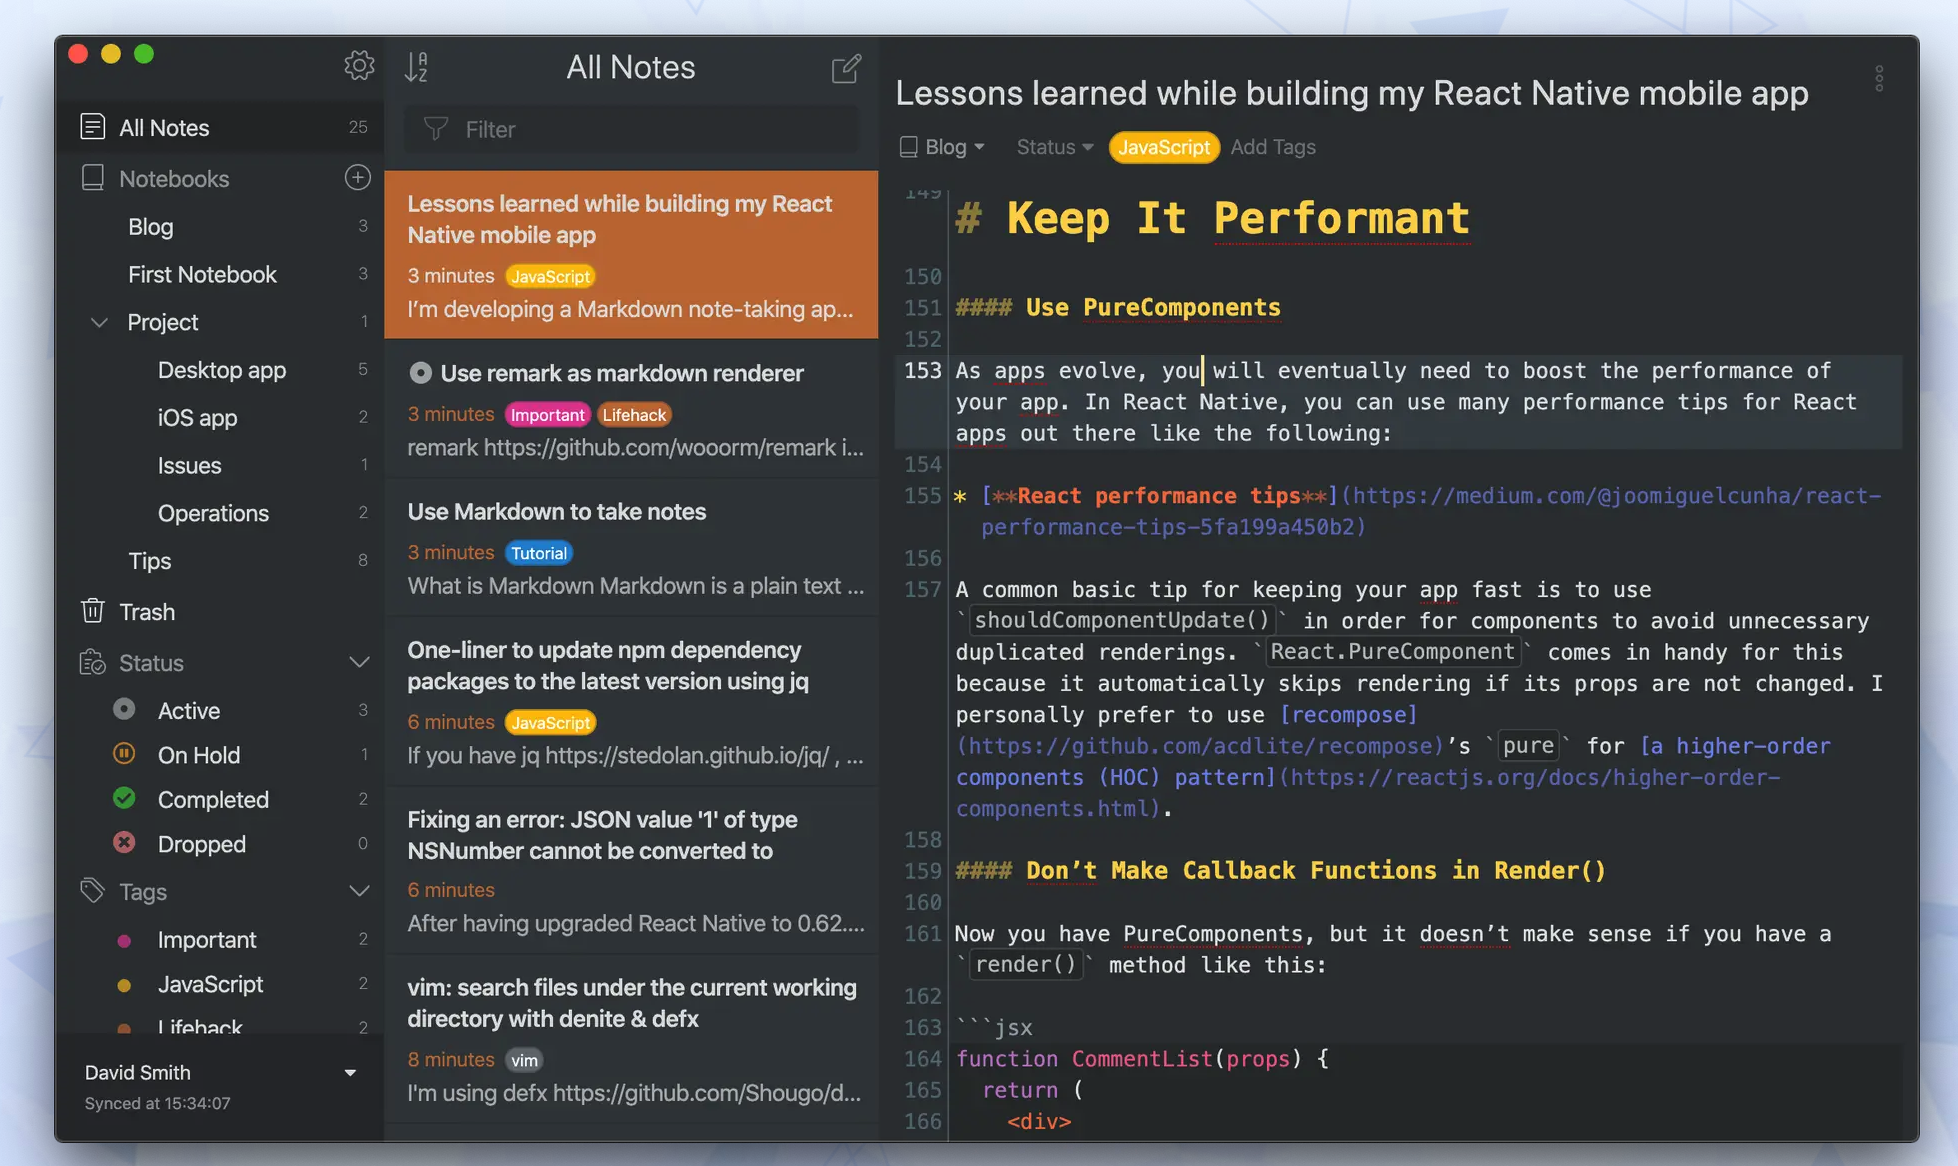Collapse the Project notebook tree
Viewport: 1958px width, 1166px height.
[x=99, y=322]
